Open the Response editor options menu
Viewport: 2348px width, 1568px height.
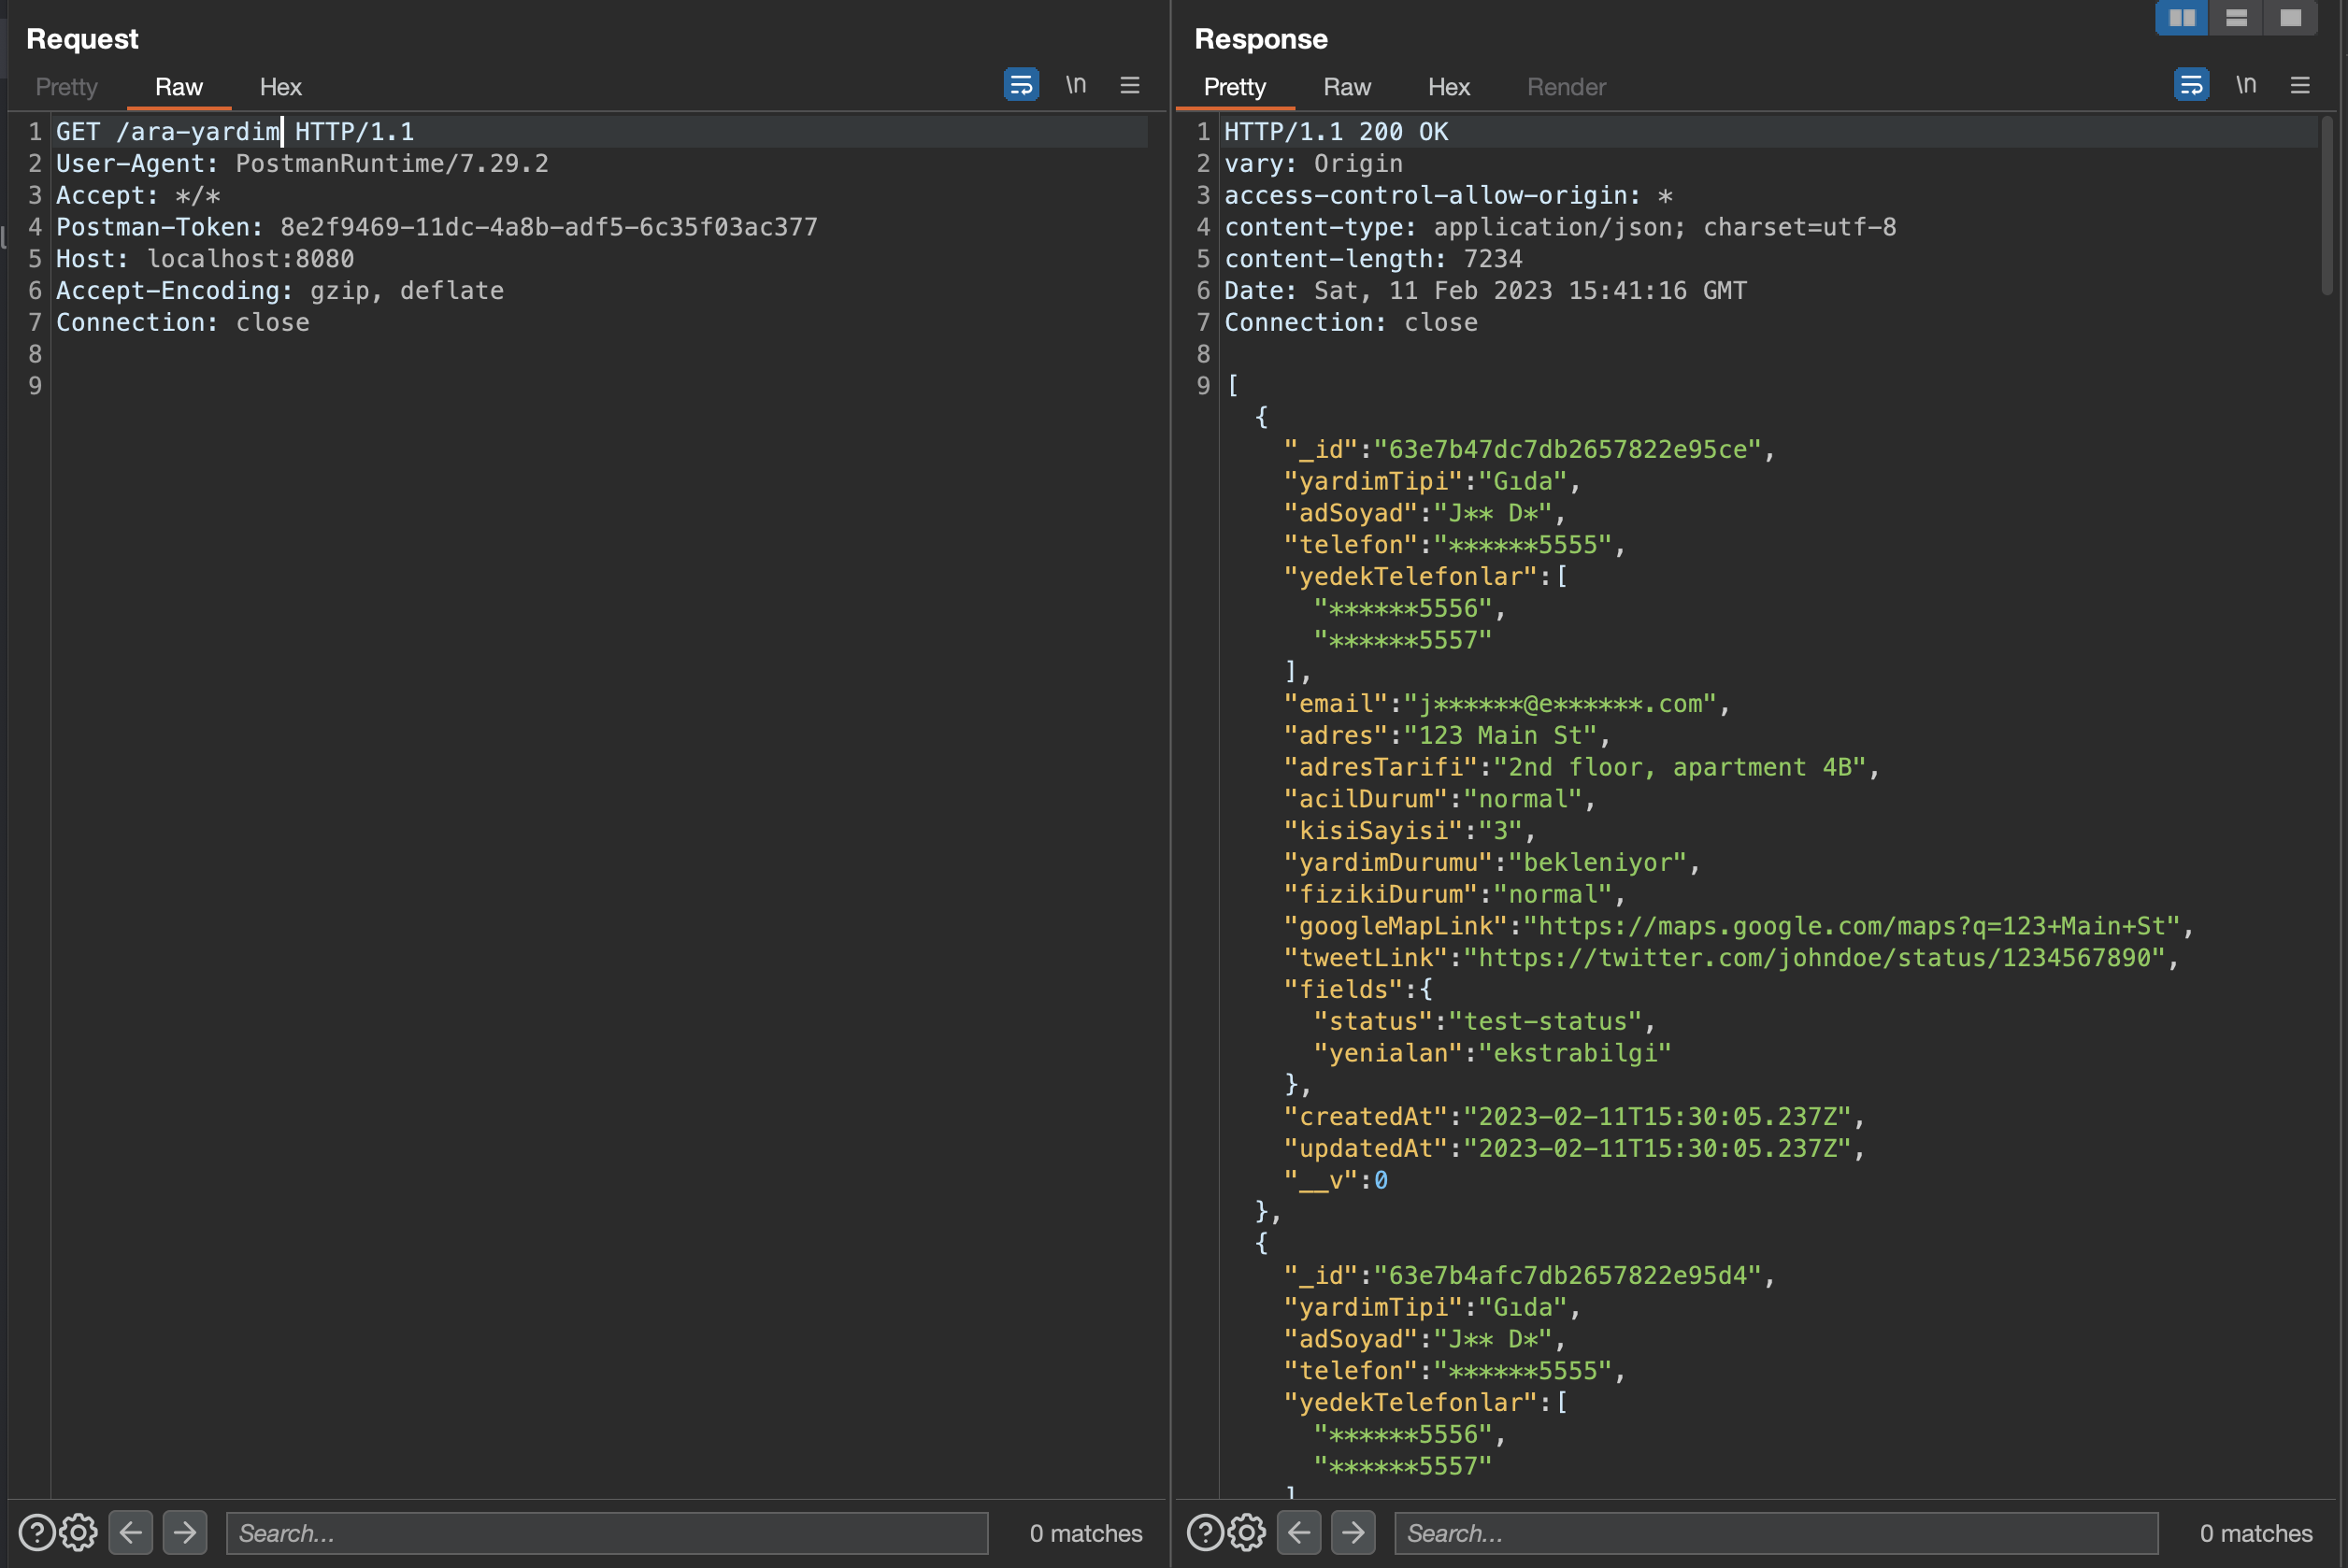(2300, 85)
